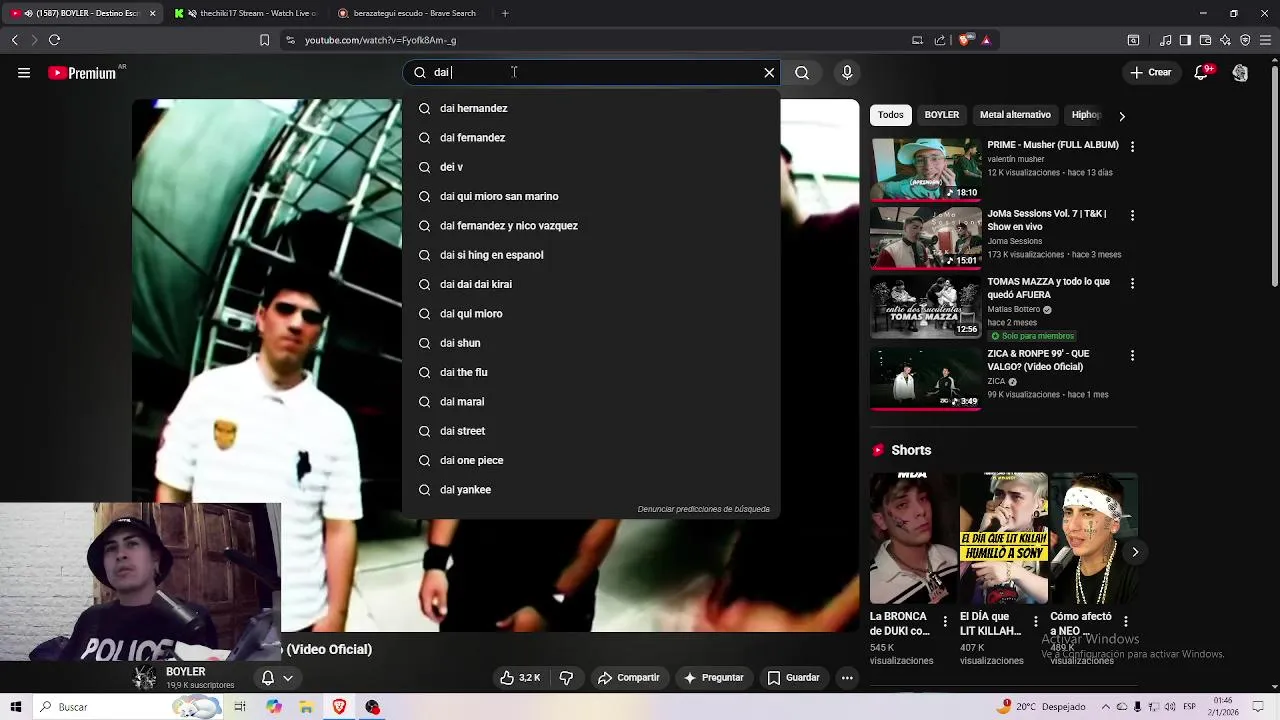This screenshot has width=1280, height=720.
Task: Open Brave VPN shield icon
Action: 1245,40
